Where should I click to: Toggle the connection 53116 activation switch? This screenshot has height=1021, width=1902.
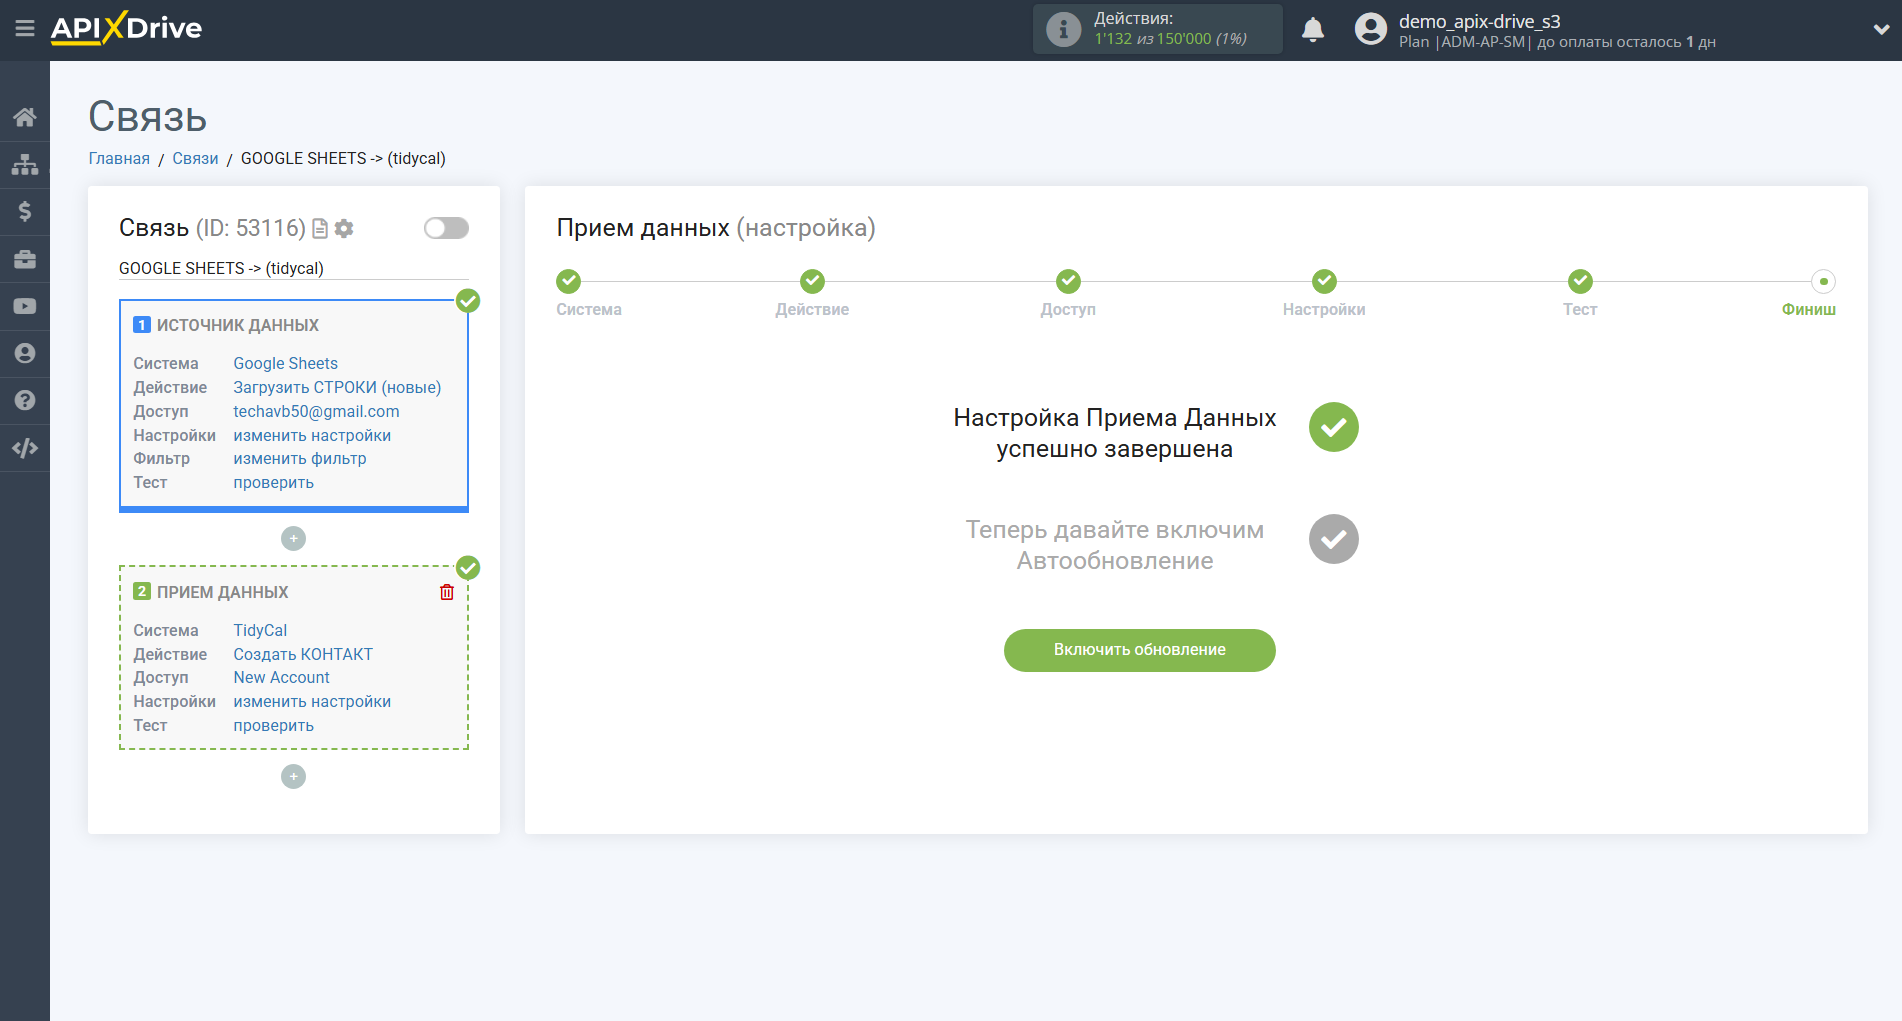click(445, 228)
